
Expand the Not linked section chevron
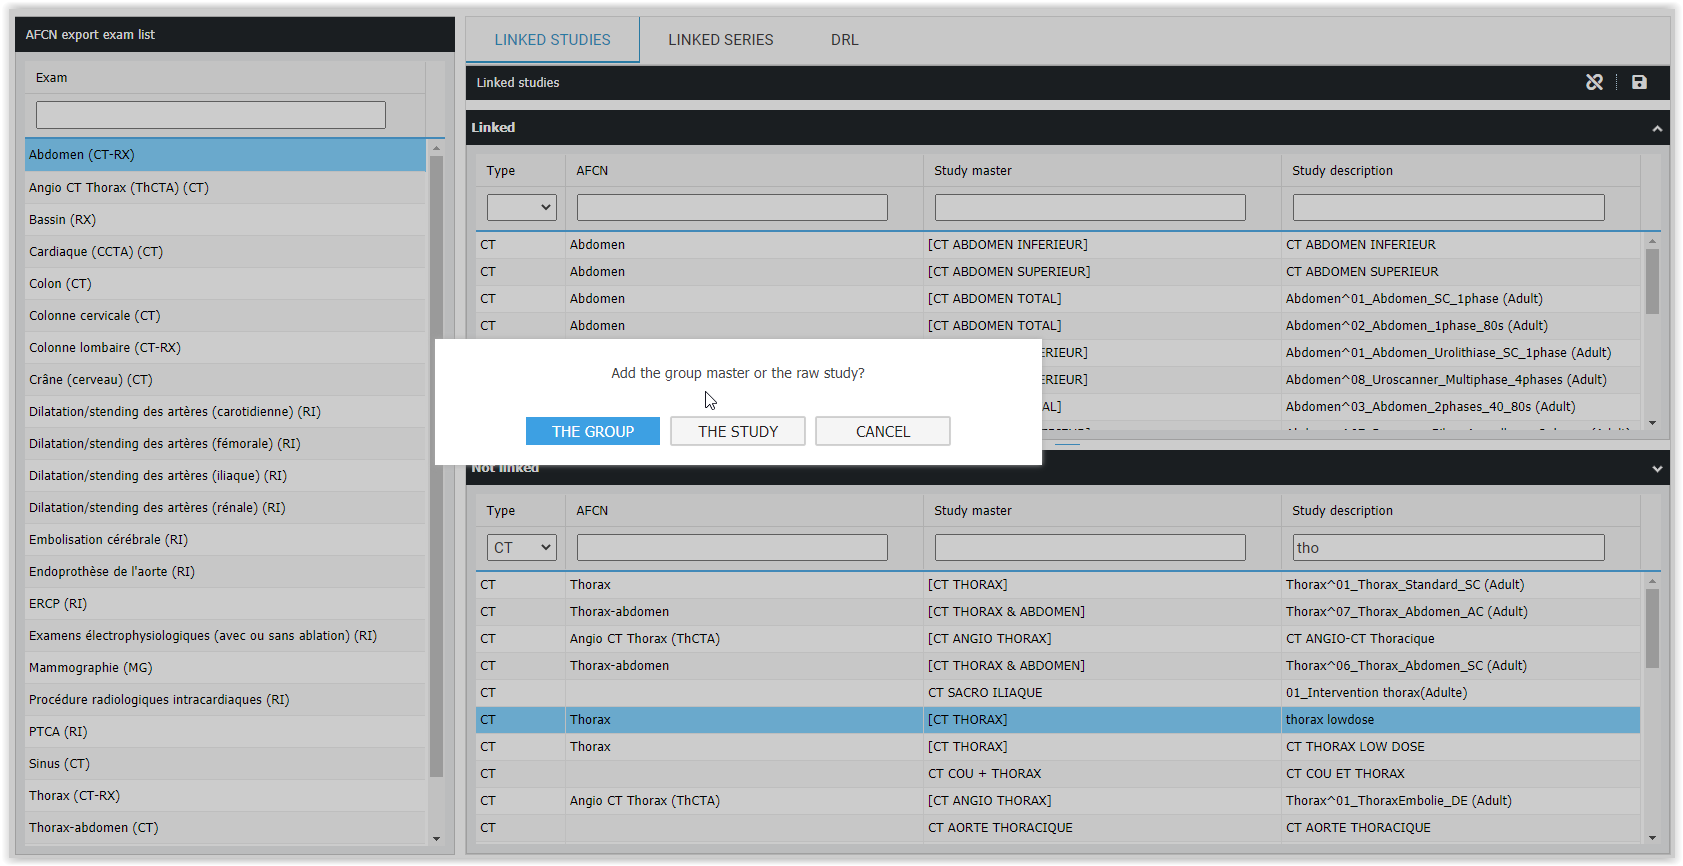pos(1657,468)
